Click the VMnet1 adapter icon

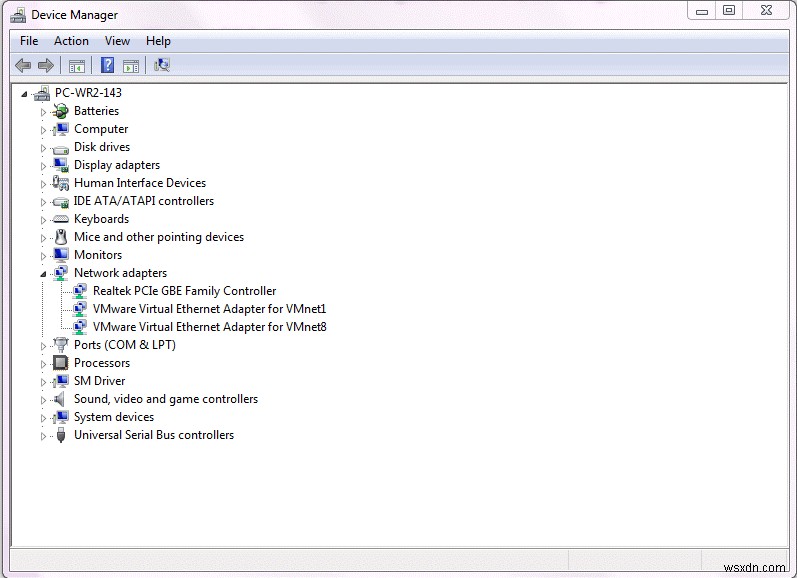click(79, 309)
